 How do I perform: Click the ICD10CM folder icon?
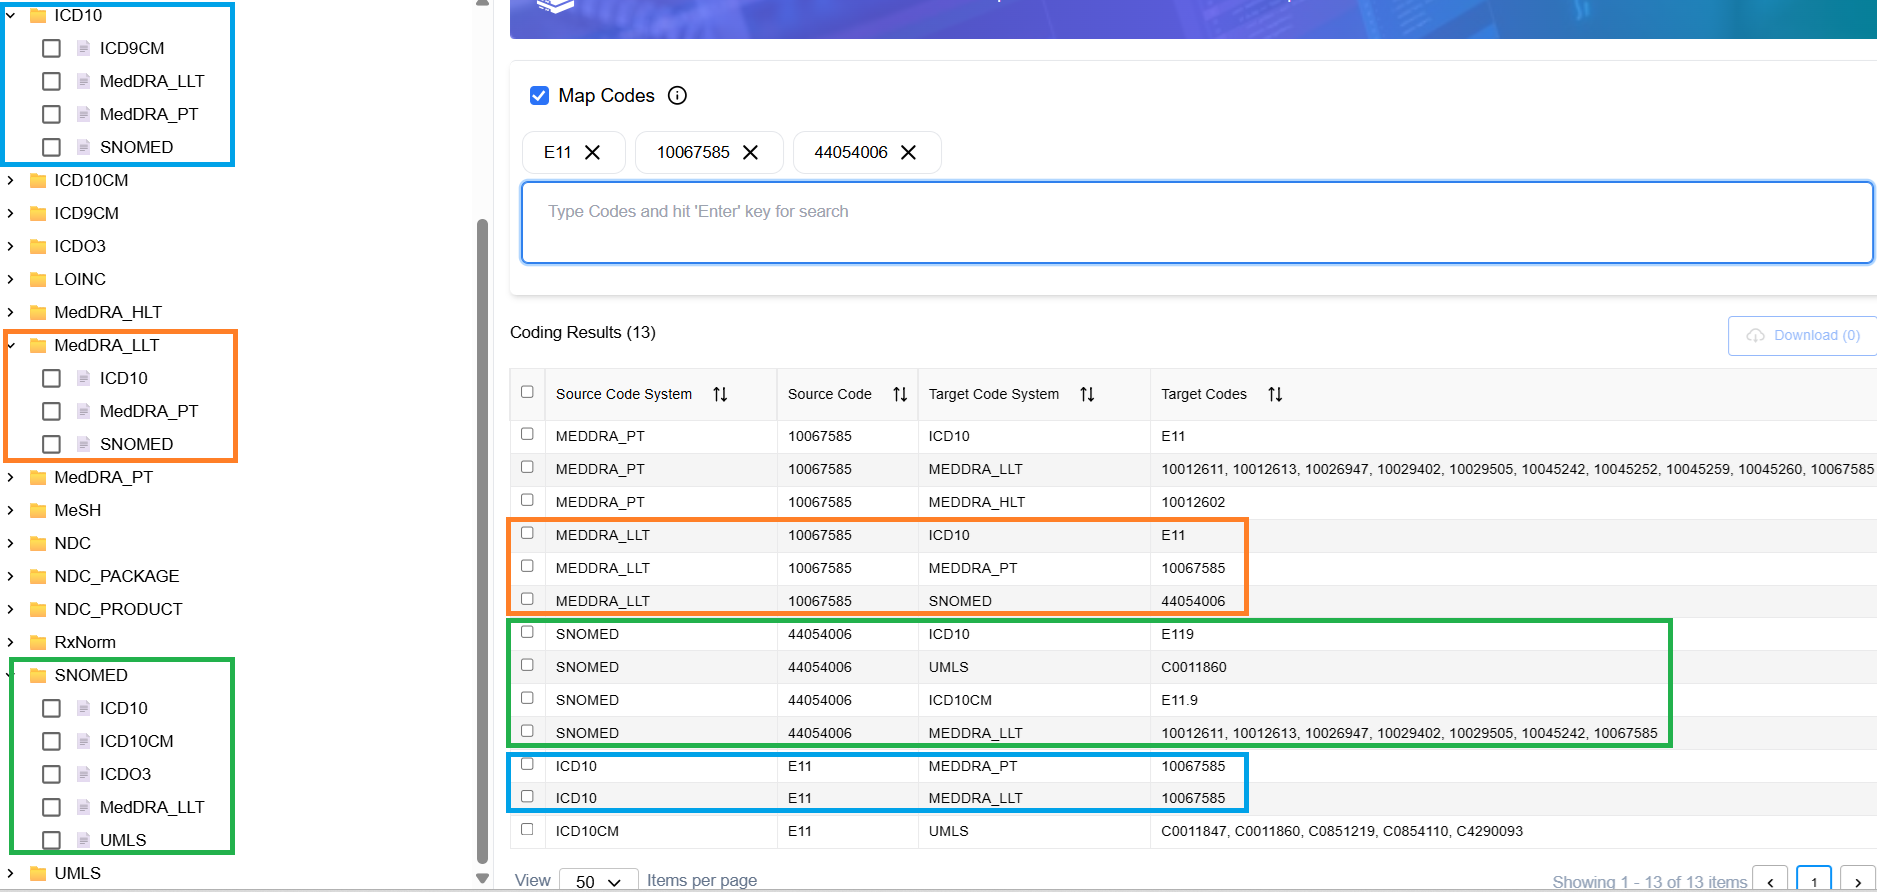coord(39,180)
